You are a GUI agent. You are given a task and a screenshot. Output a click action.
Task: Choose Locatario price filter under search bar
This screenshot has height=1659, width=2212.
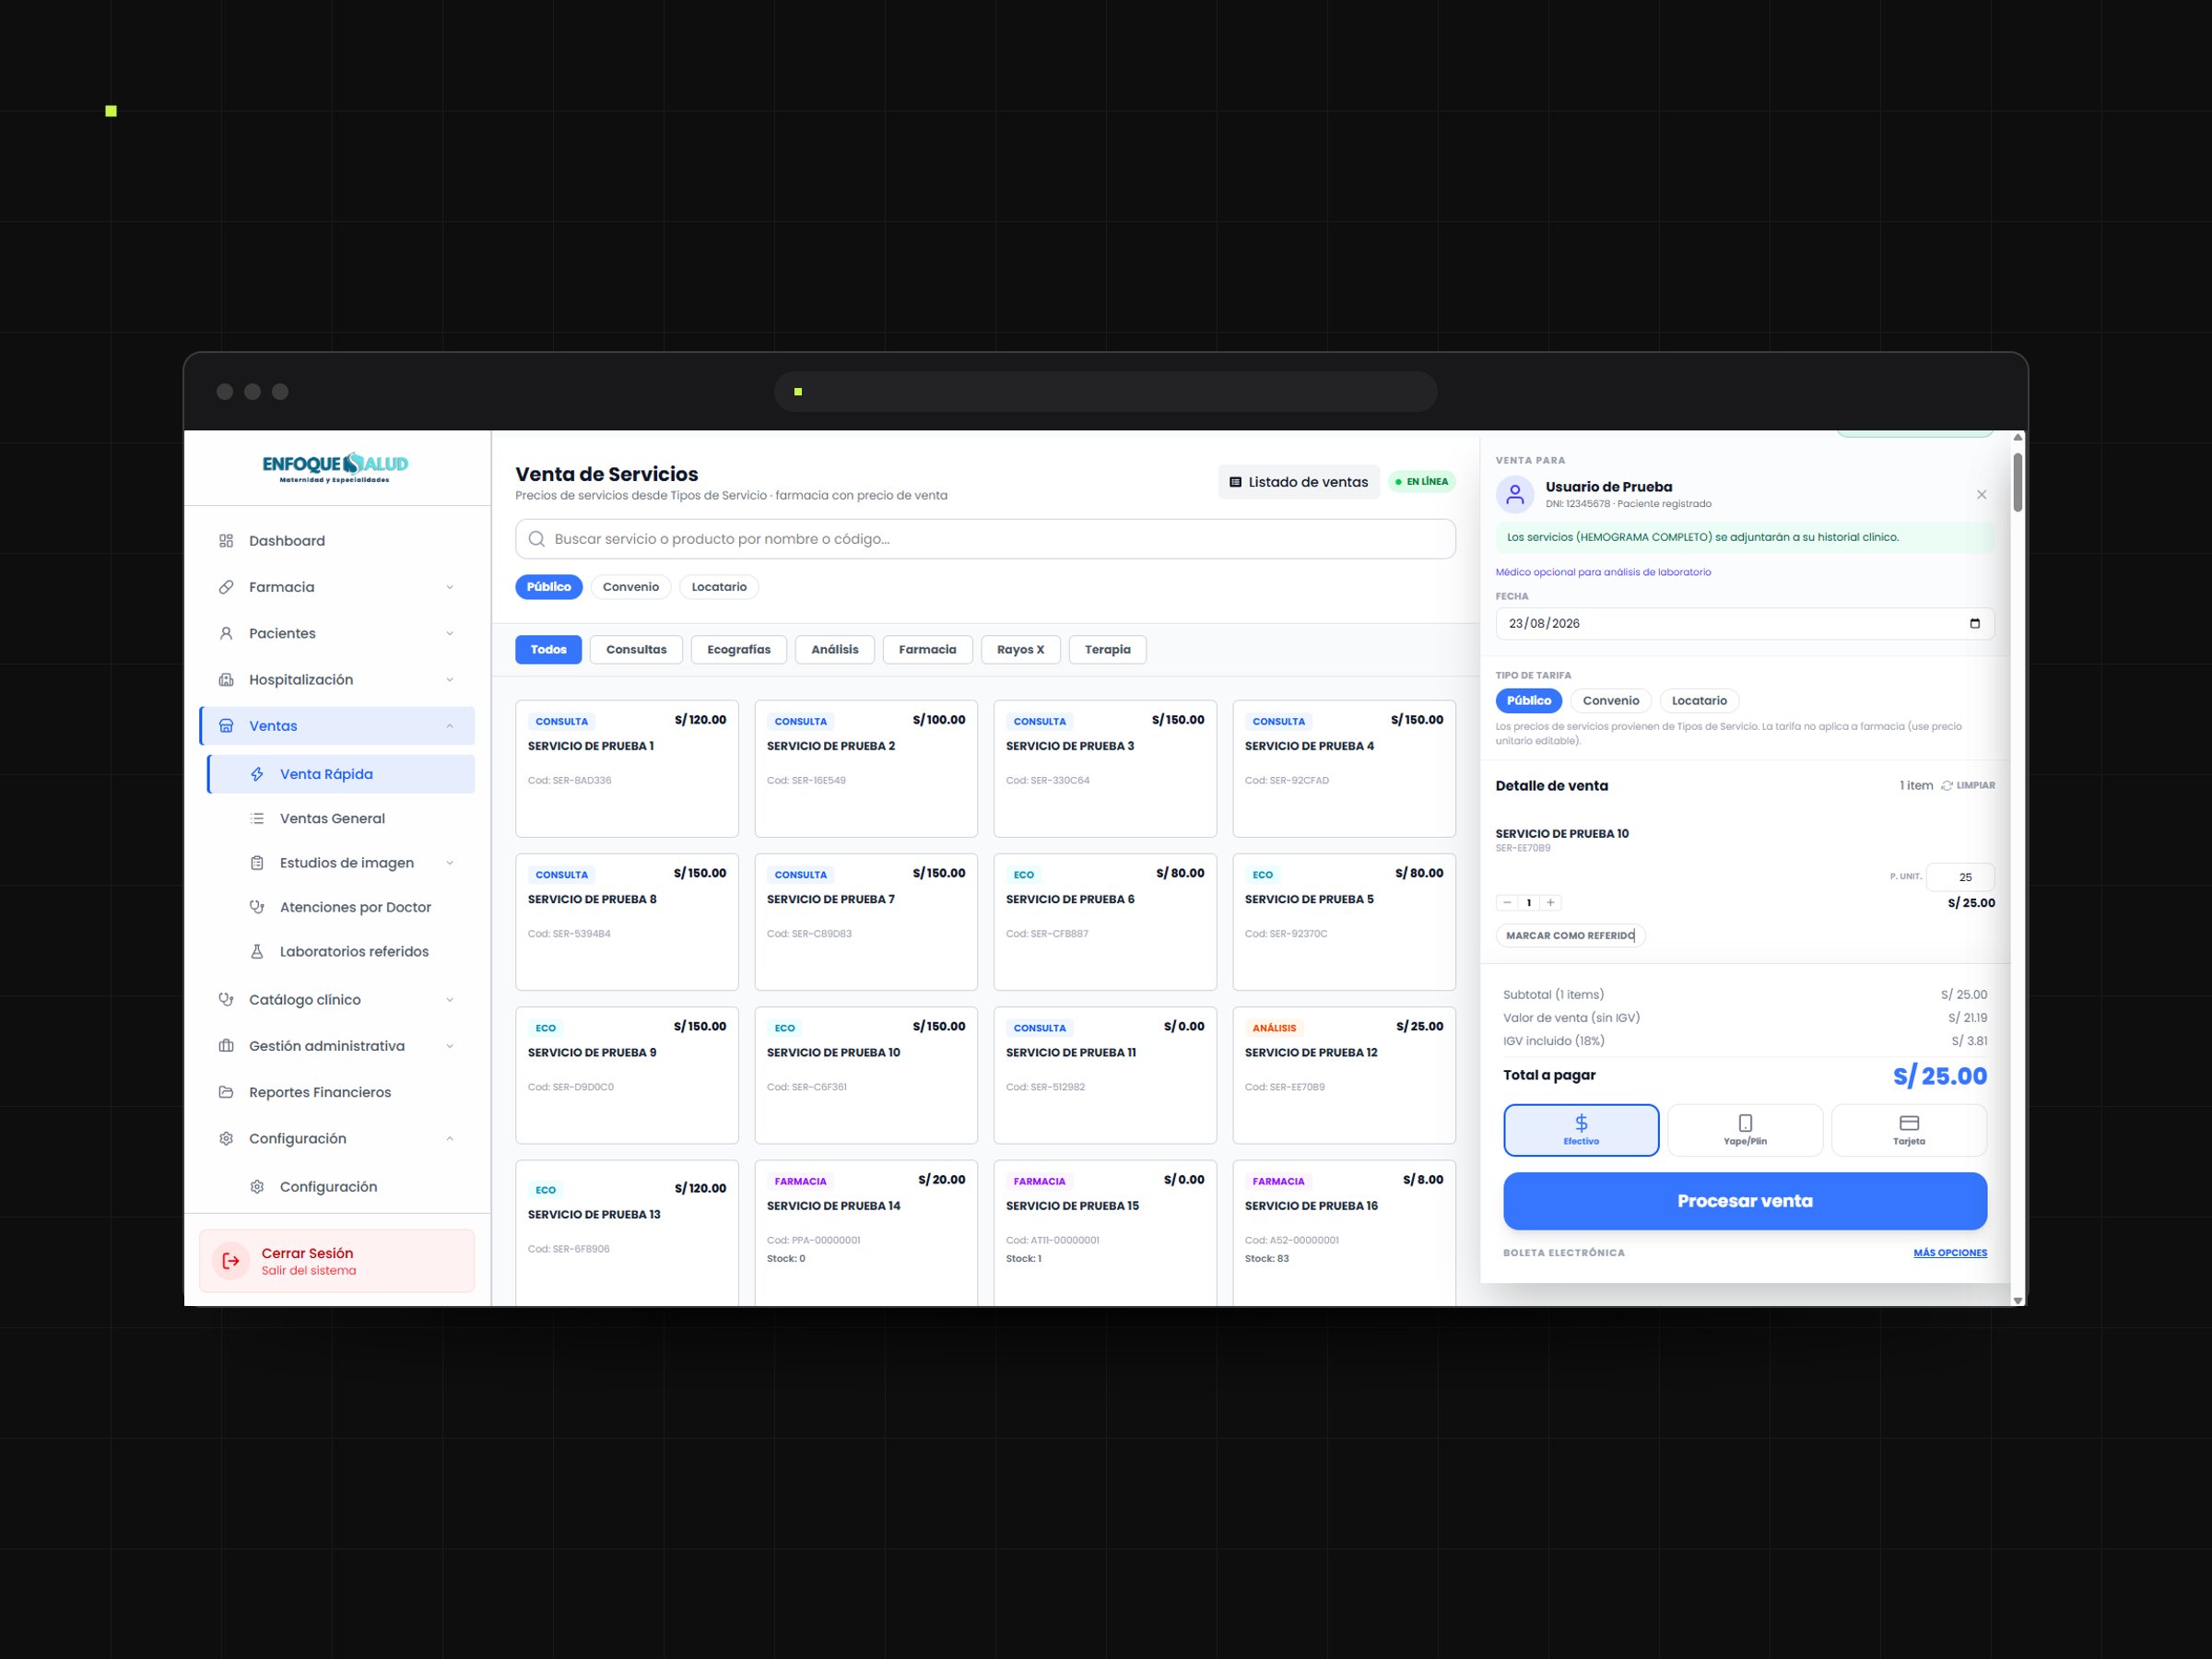pyautogui.click(x=719, y=587)
